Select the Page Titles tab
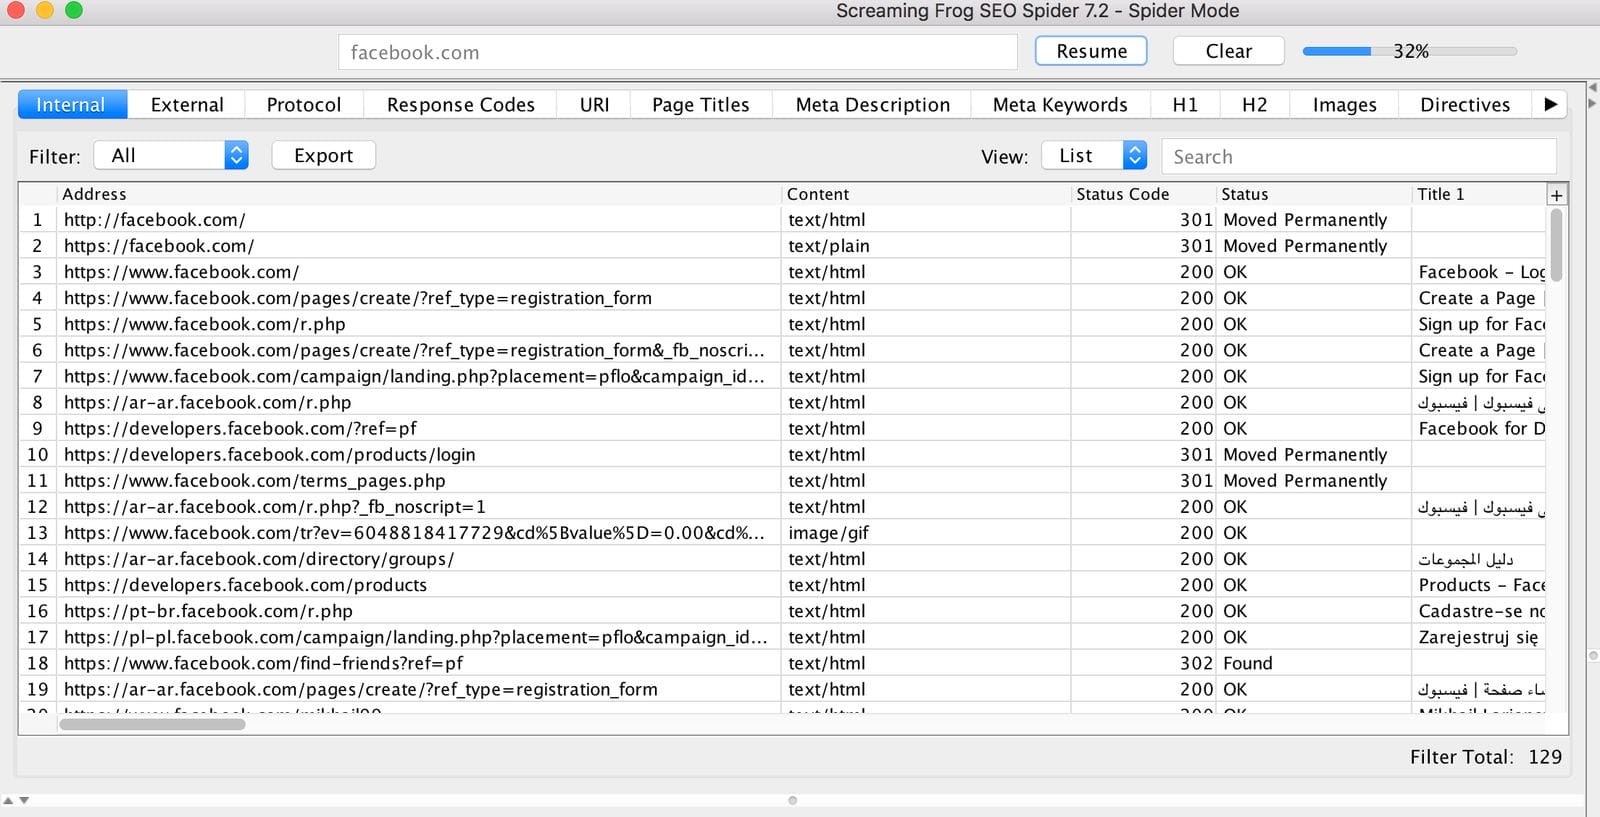The height and width of the screenshot is (817, 1600). click(700, 105)
